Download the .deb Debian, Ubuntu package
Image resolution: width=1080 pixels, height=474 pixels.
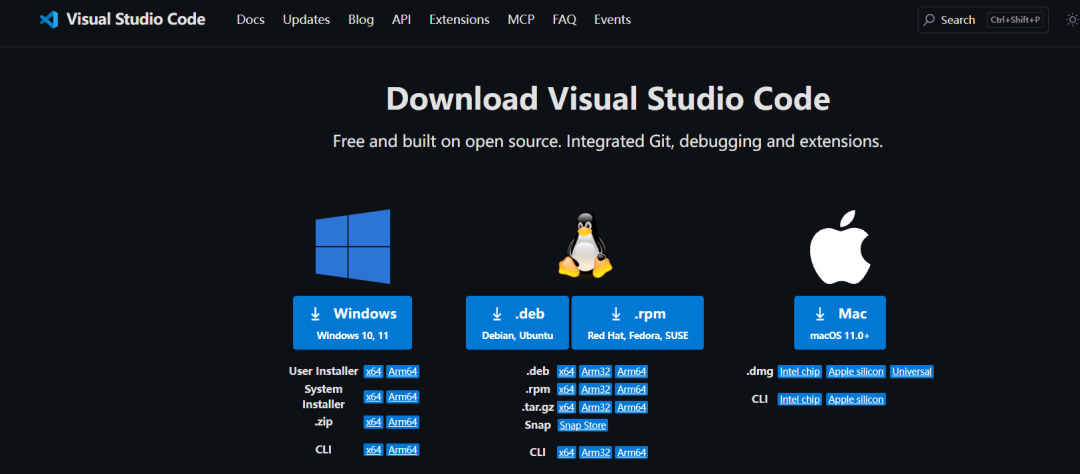pos(517,322)
